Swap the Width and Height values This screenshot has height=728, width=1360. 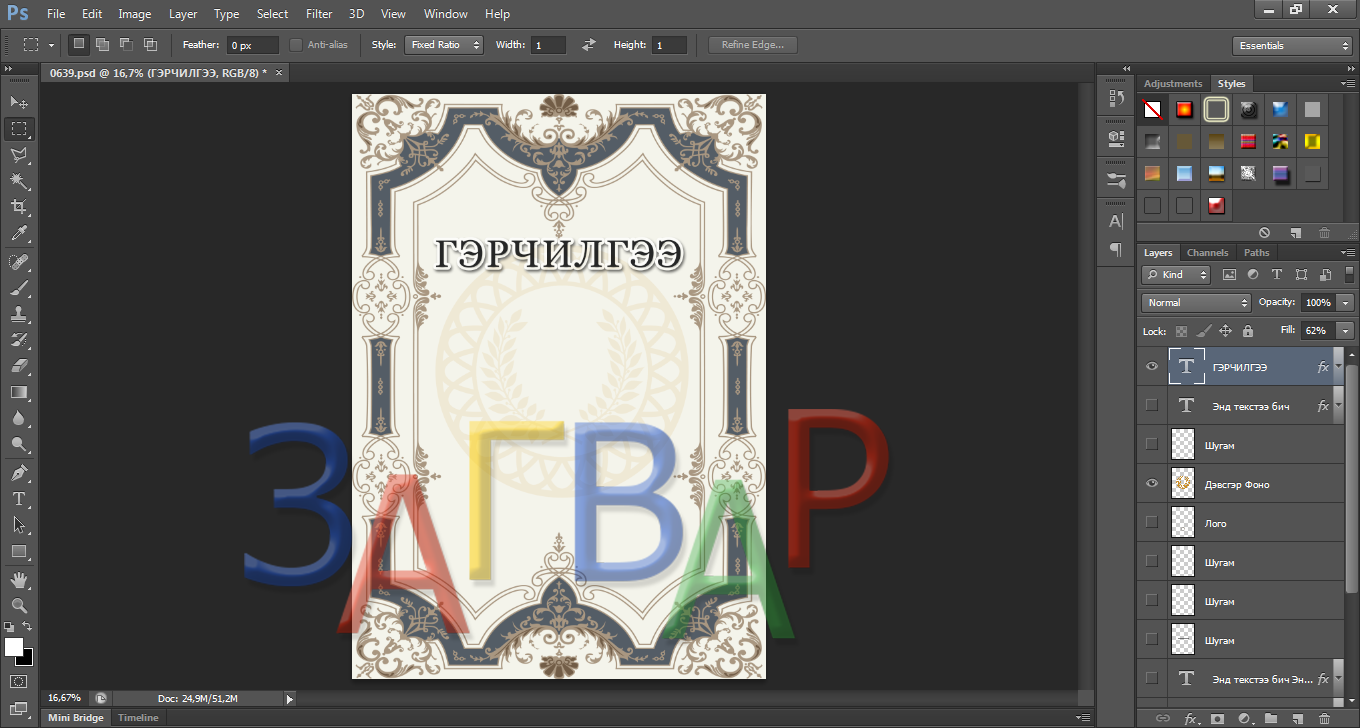589,45
